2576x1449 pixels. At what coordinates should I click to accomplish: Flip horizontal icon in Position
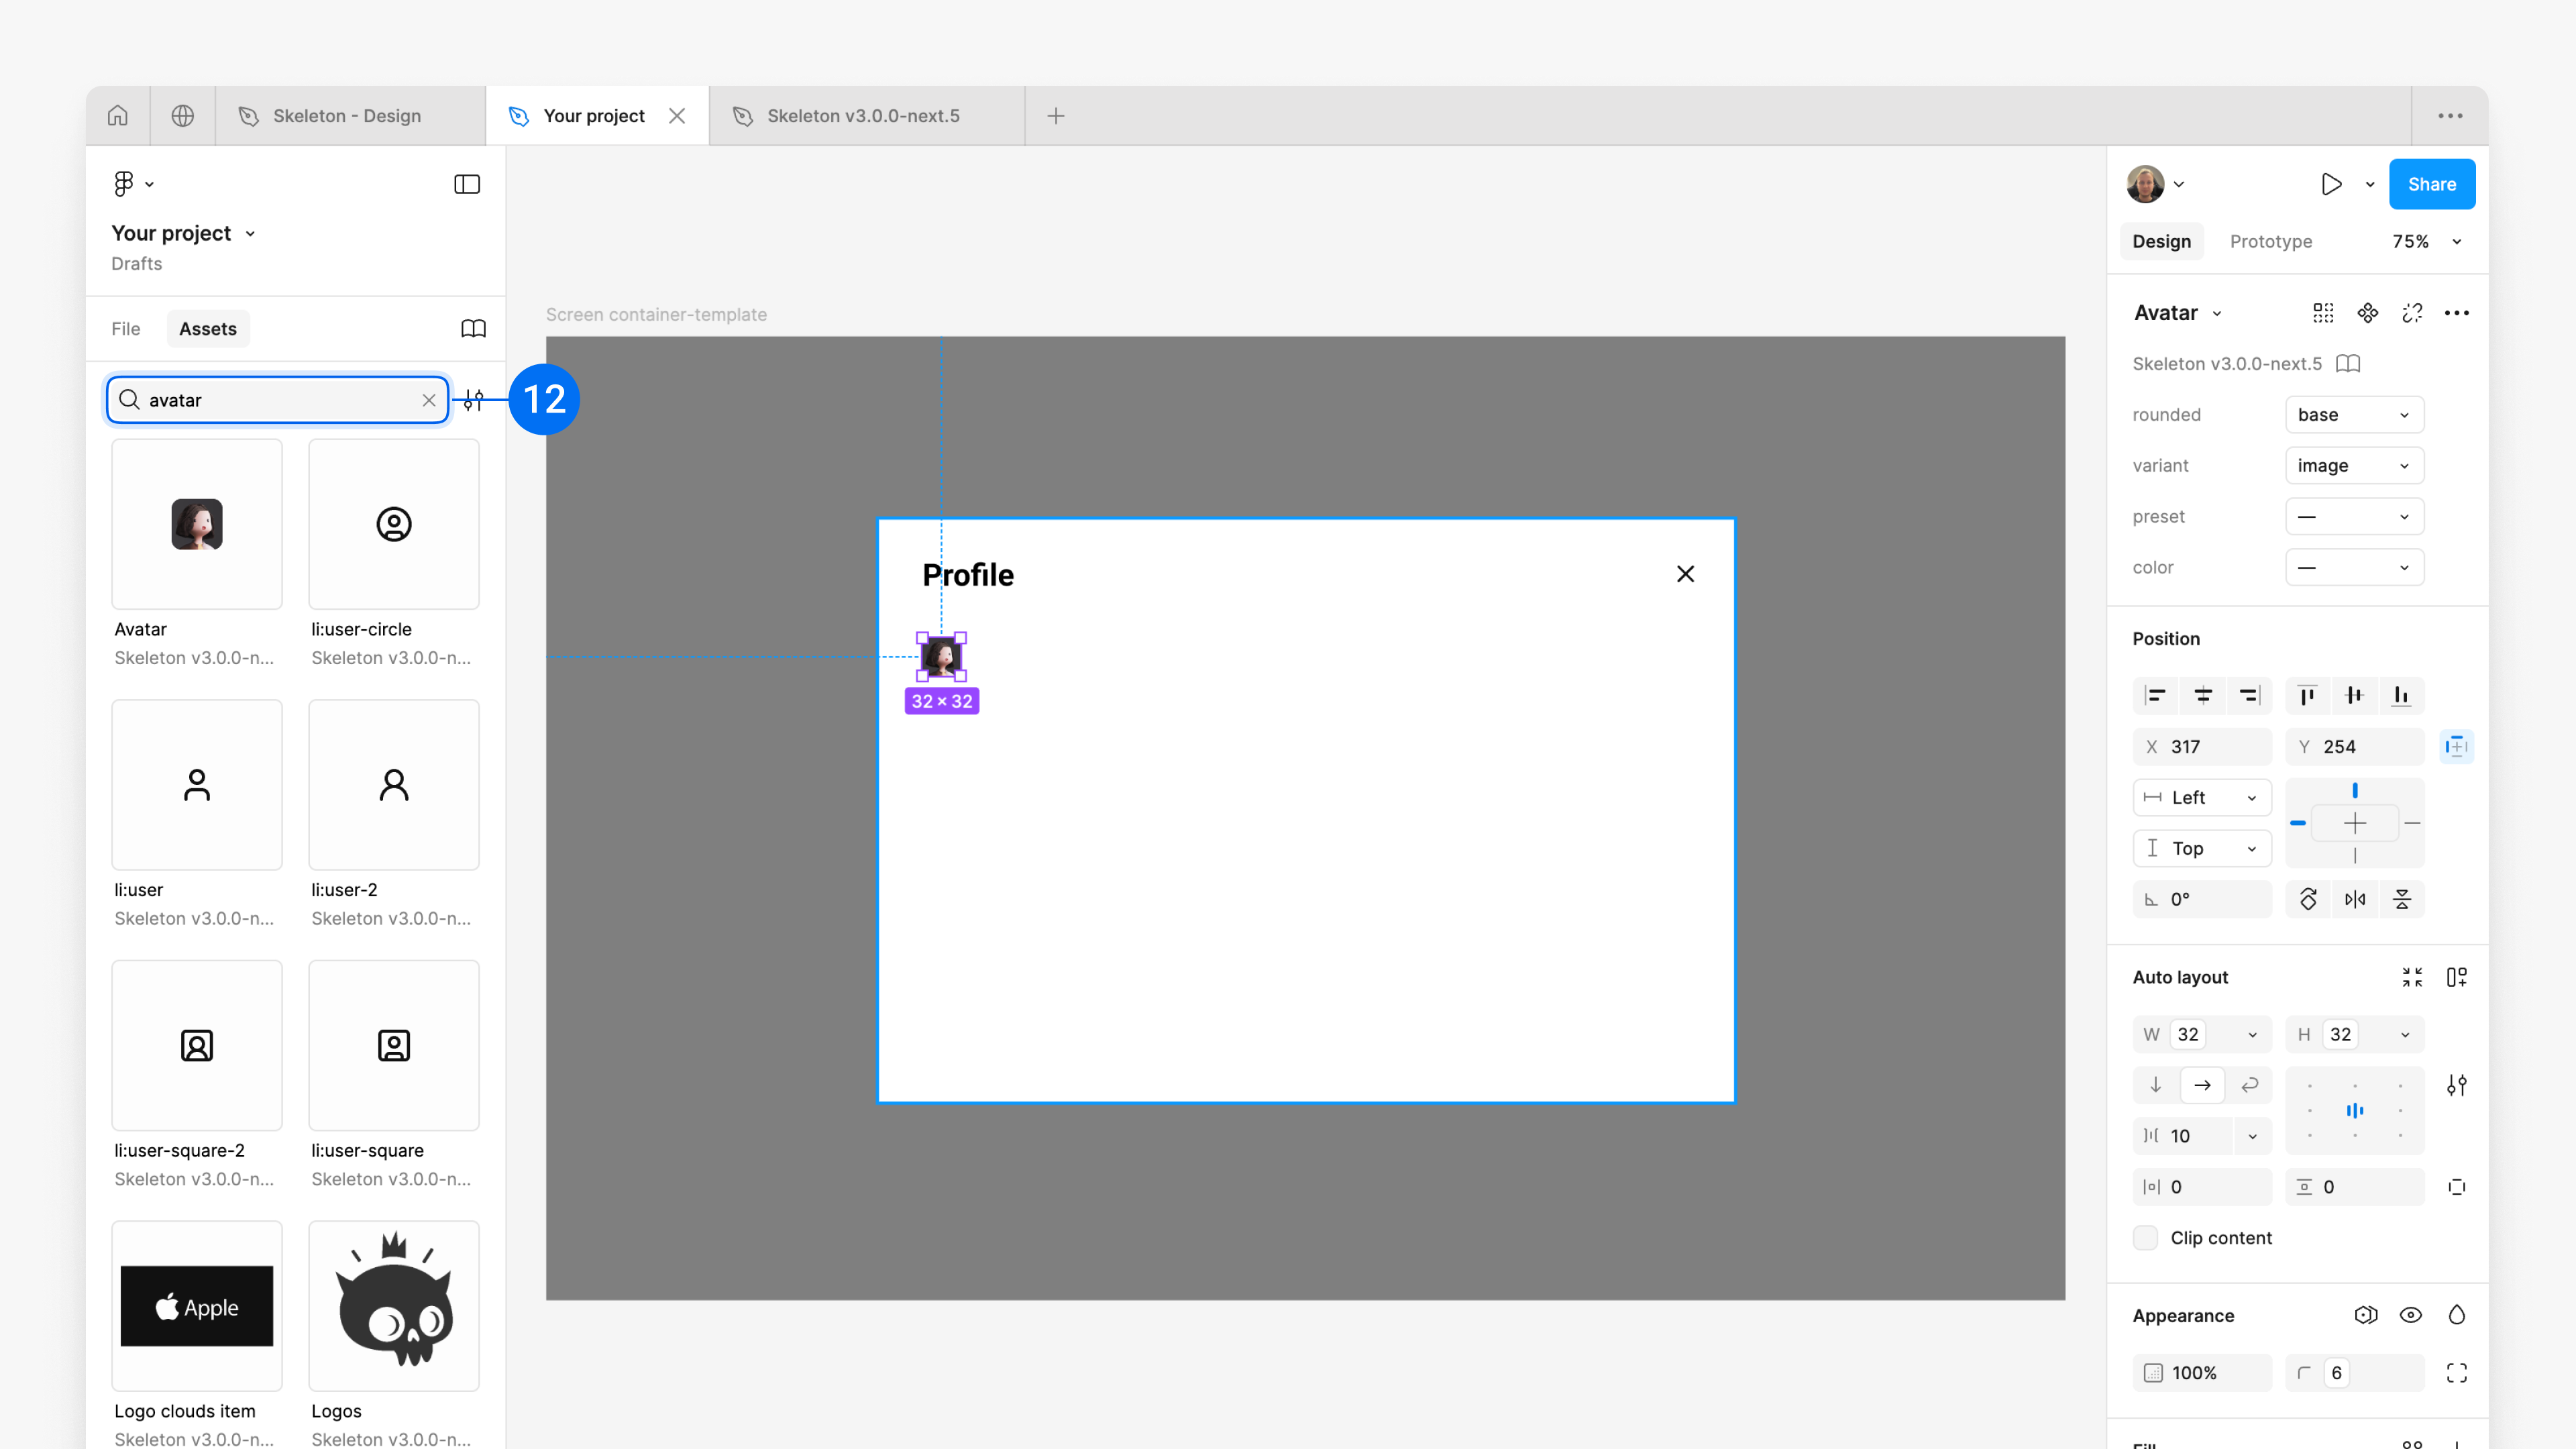2355,899
